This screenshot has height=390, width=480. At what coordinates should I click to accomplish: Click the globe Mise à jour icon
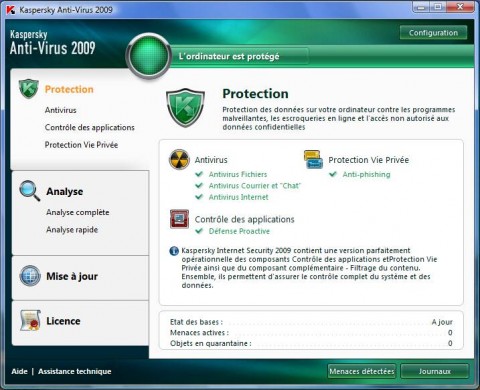30,276
